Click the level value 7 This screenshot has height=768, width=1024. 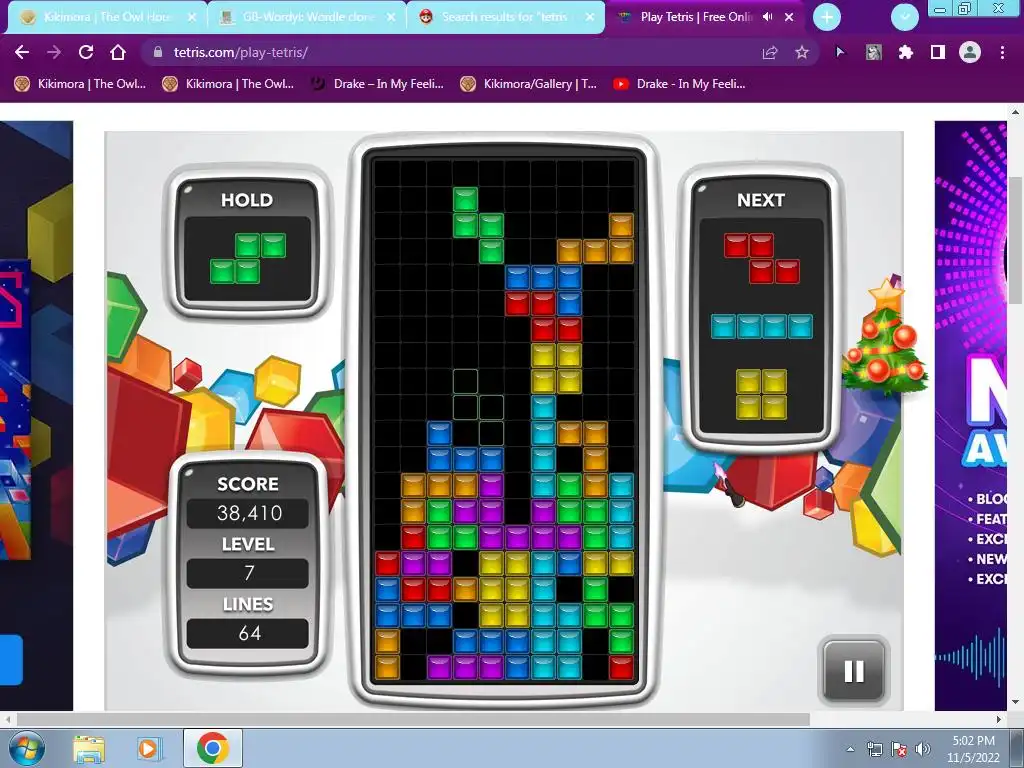[x=249, y=573]
